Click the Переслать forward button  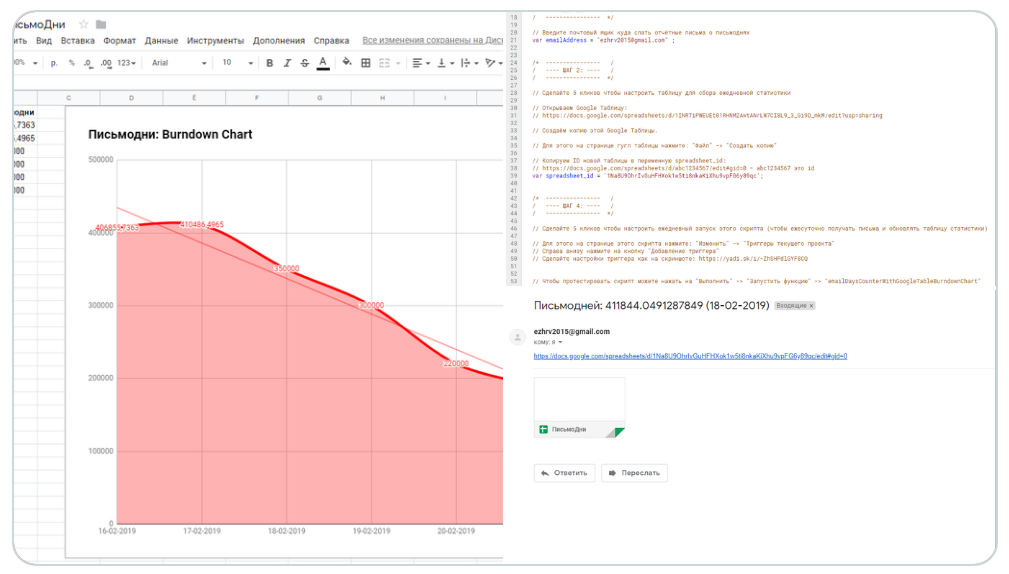coord(634,473)
